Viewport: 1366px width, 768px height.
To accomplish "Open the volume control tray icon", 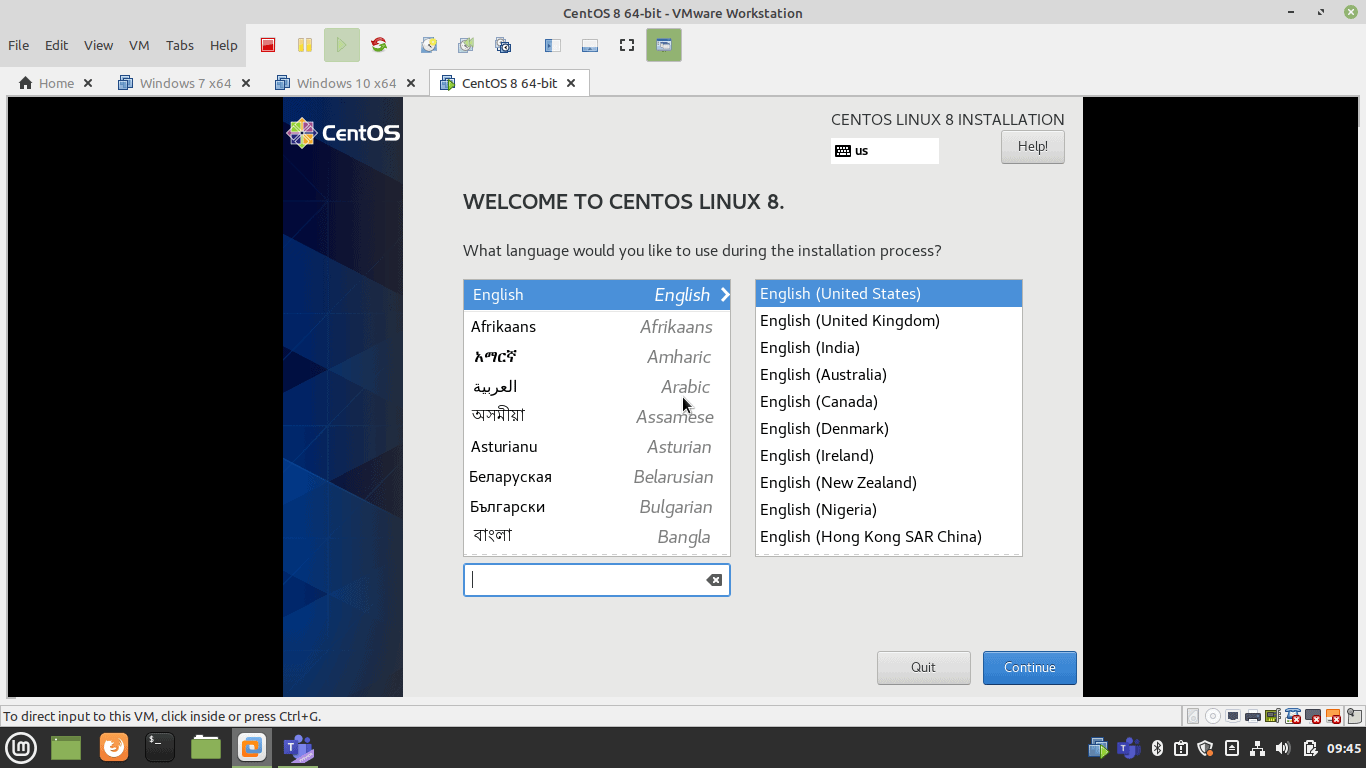I will (1283, 748).
